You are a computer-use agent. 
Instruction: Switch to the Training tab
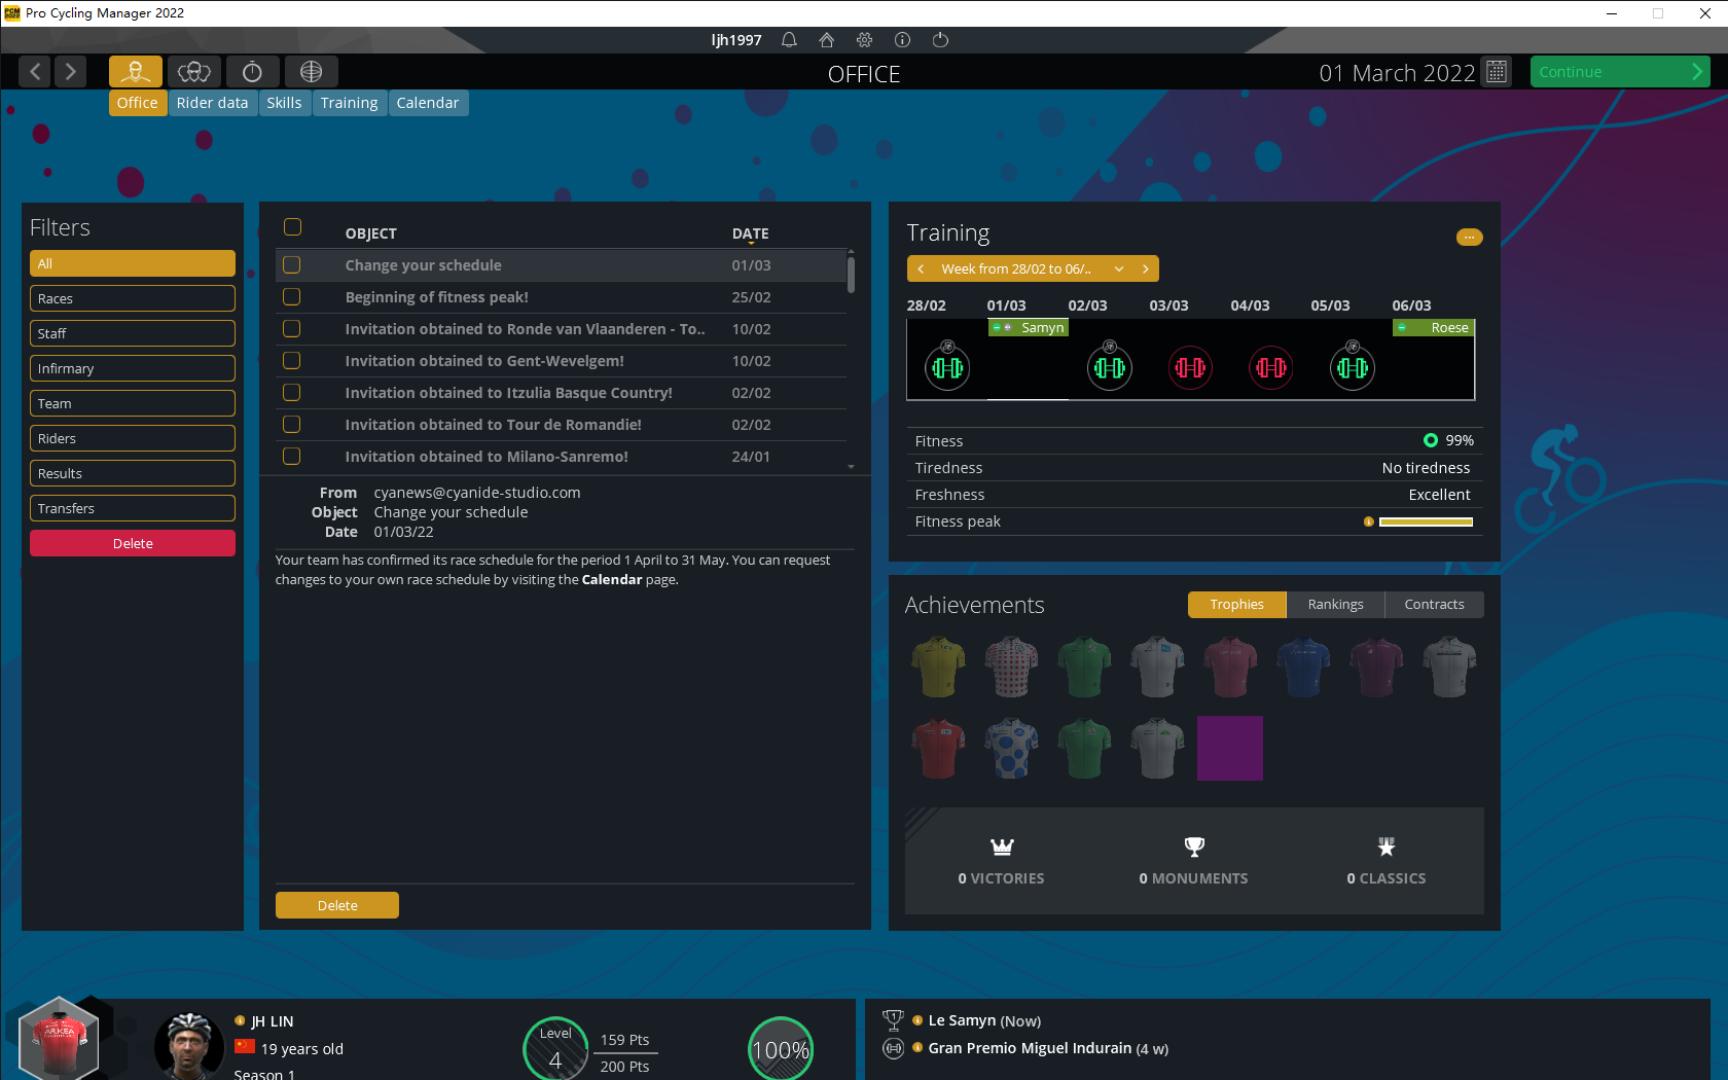(349, 102)
